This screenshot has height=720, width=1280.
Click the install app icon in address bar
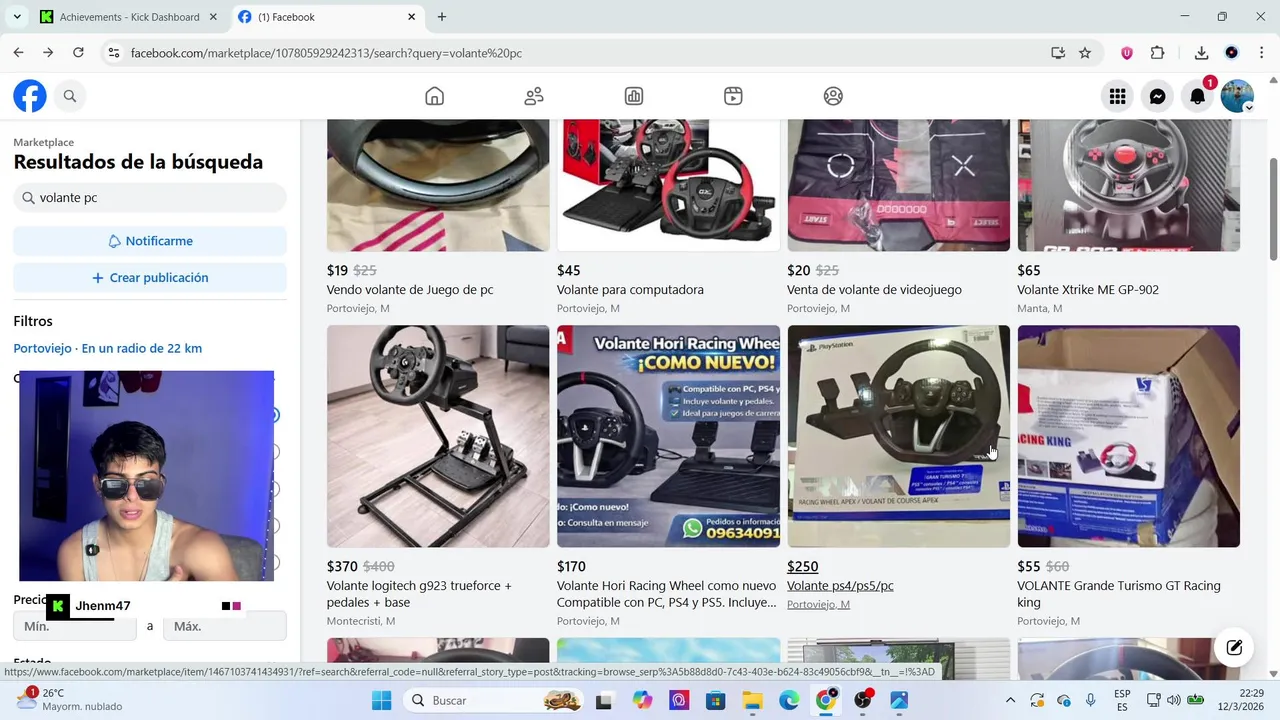1058,53
